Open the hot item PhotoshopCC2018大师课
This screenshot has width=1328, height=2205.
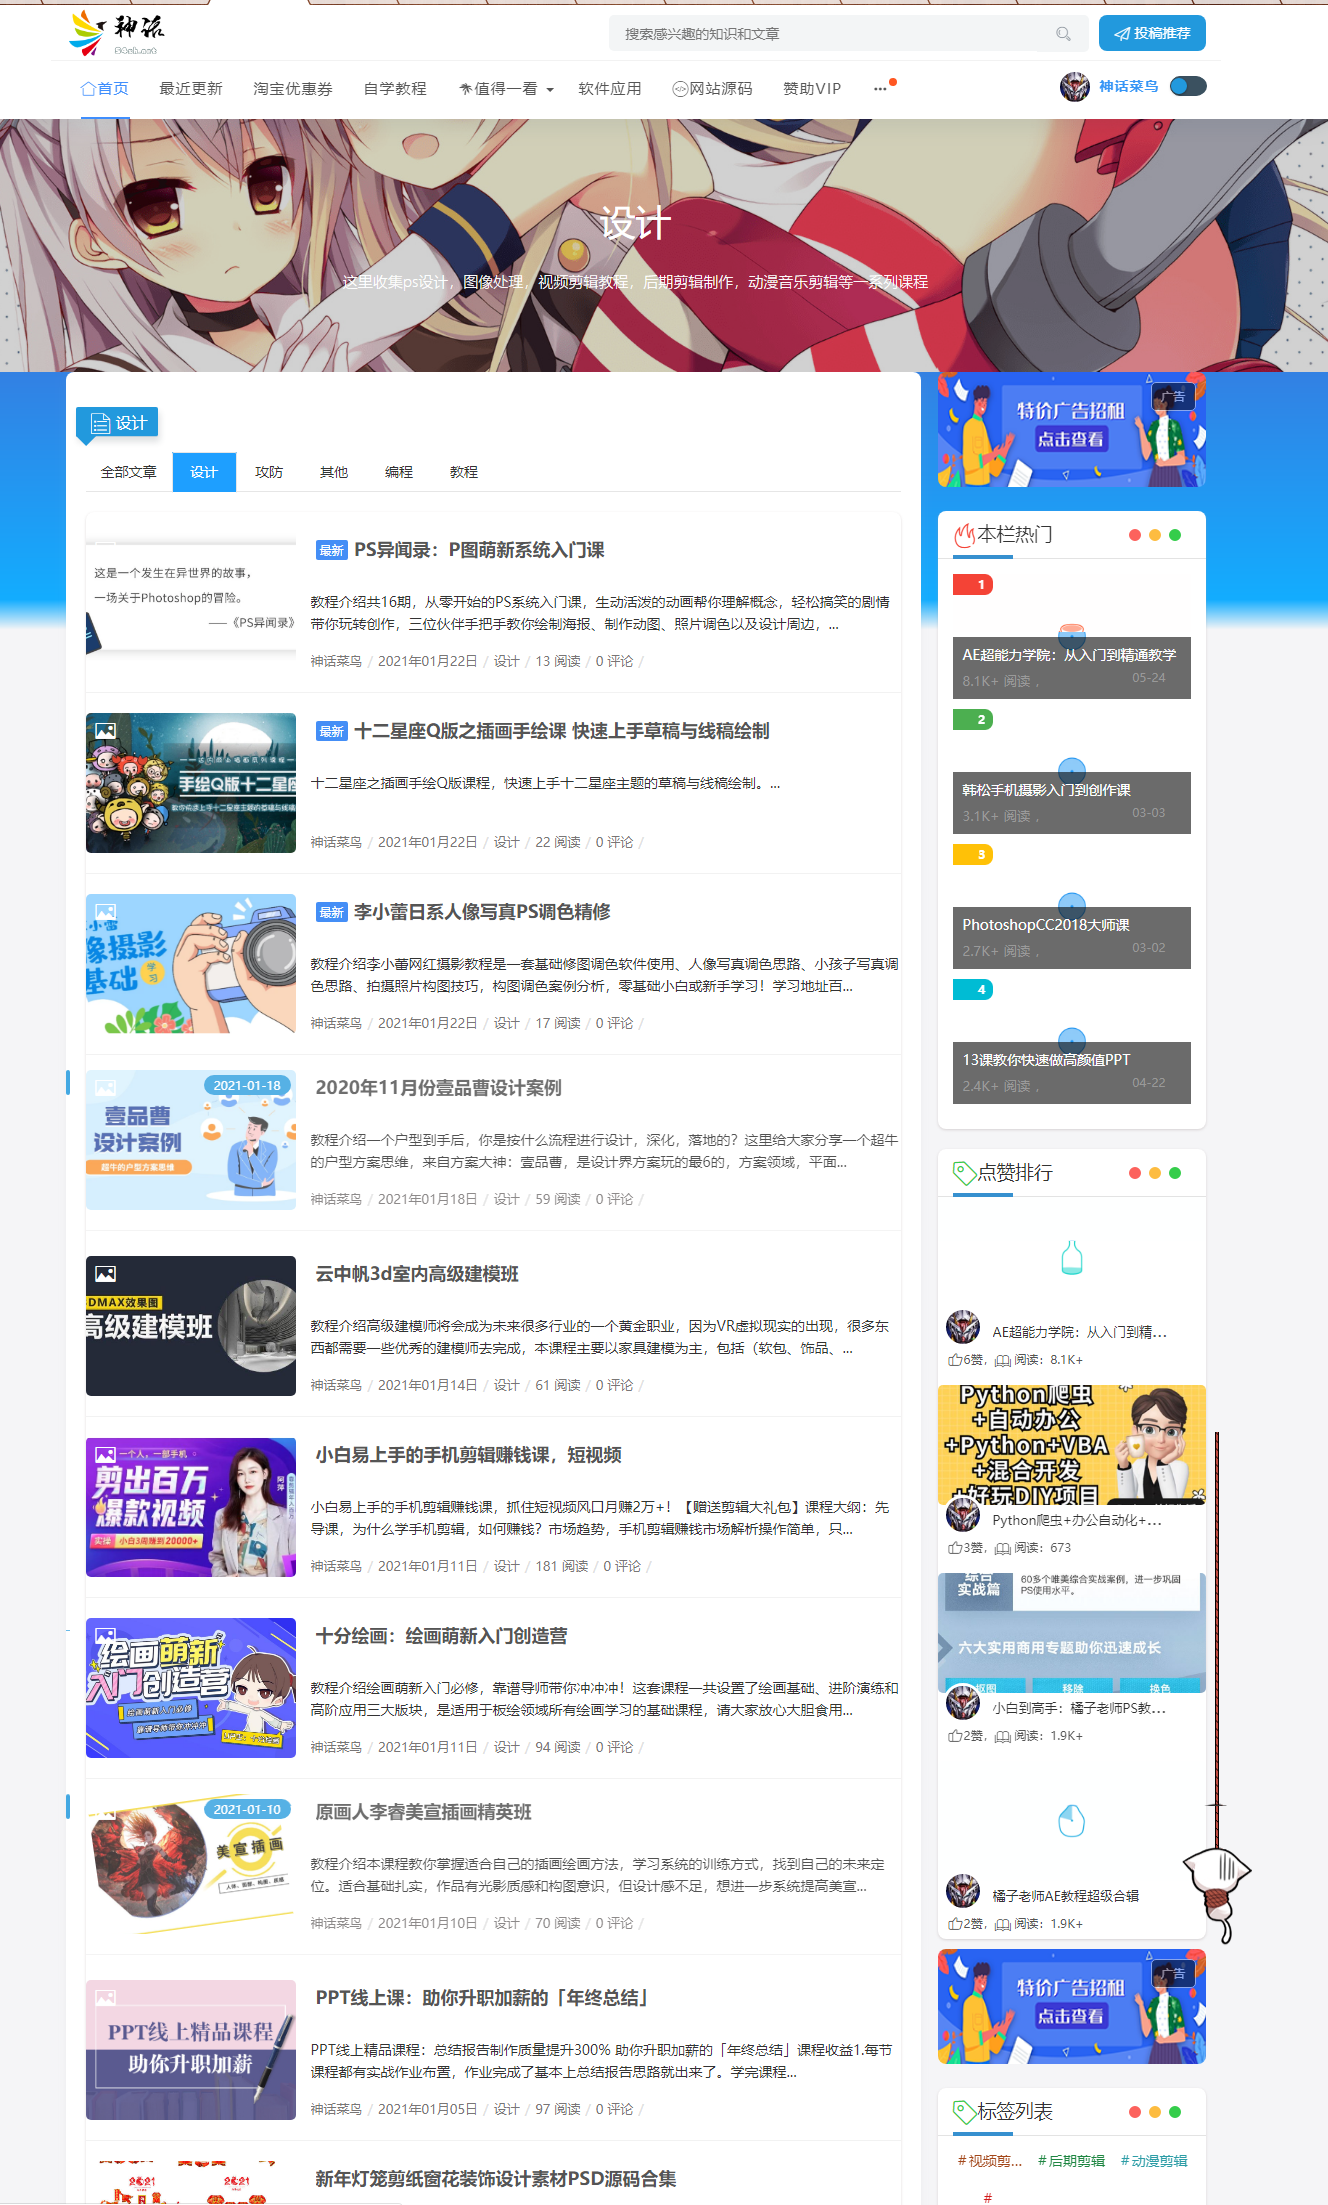(x=1072, y=937)
